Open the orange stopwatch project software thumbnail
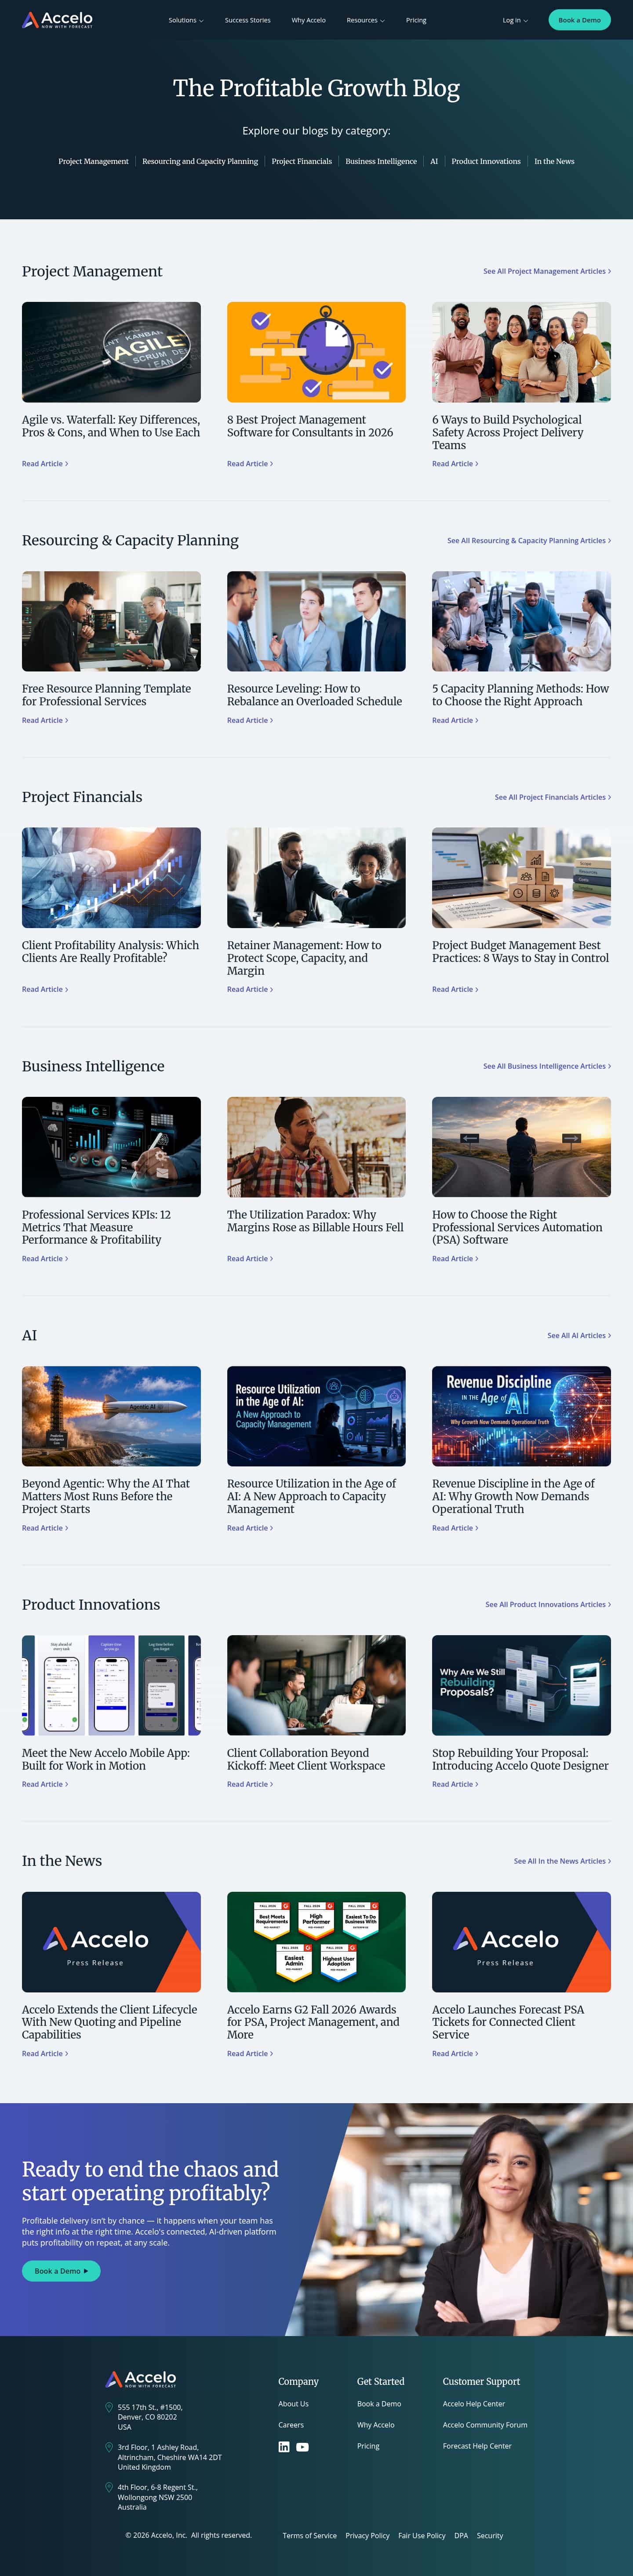The height and width of the screenshot is (2576, 633). coord(316,352)
